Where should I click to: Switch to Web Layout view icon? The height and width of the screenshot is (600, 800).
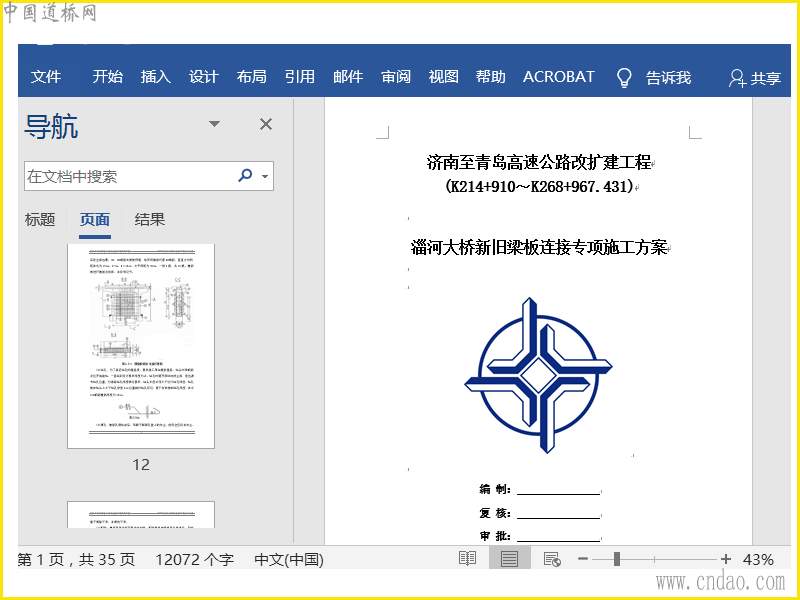pos(552,559)
